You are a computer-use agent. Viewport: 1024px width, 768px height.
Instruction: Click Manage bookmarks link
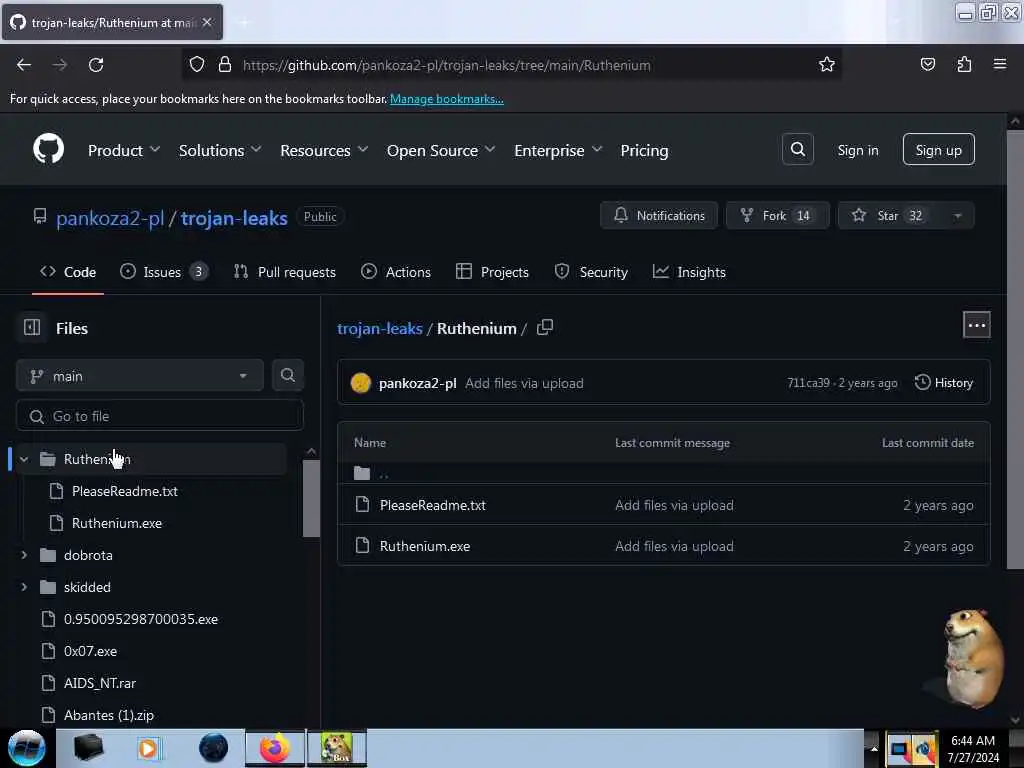click(447, 99)
